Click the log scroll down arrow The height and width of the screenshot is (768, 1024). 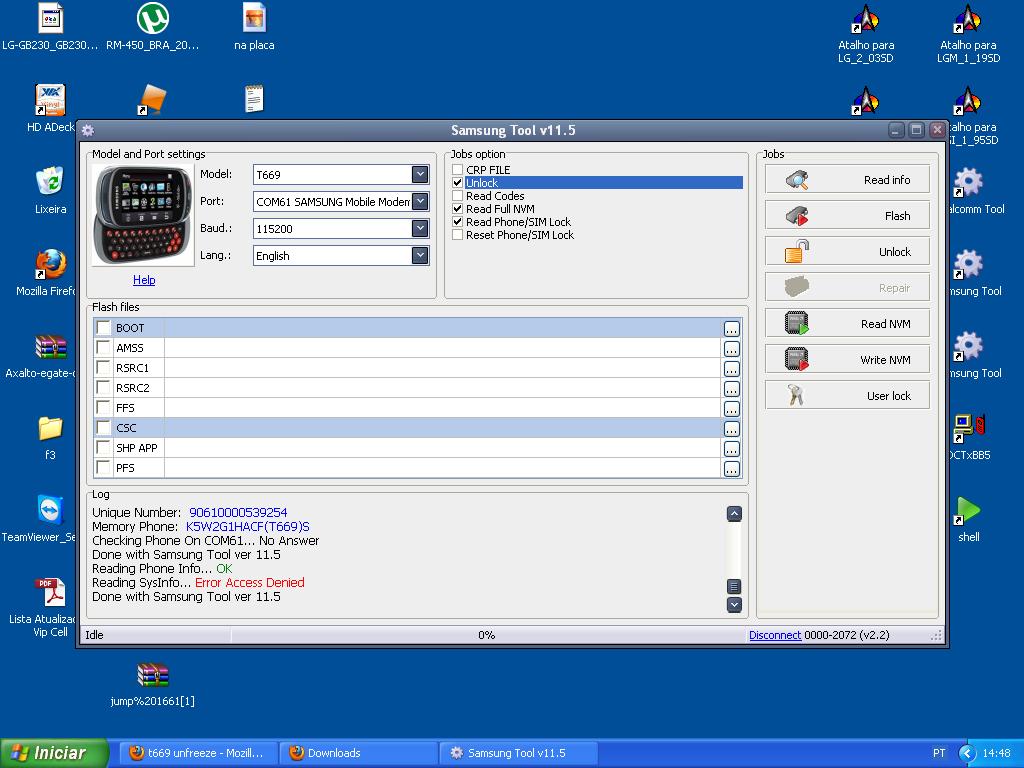[734, 605]
